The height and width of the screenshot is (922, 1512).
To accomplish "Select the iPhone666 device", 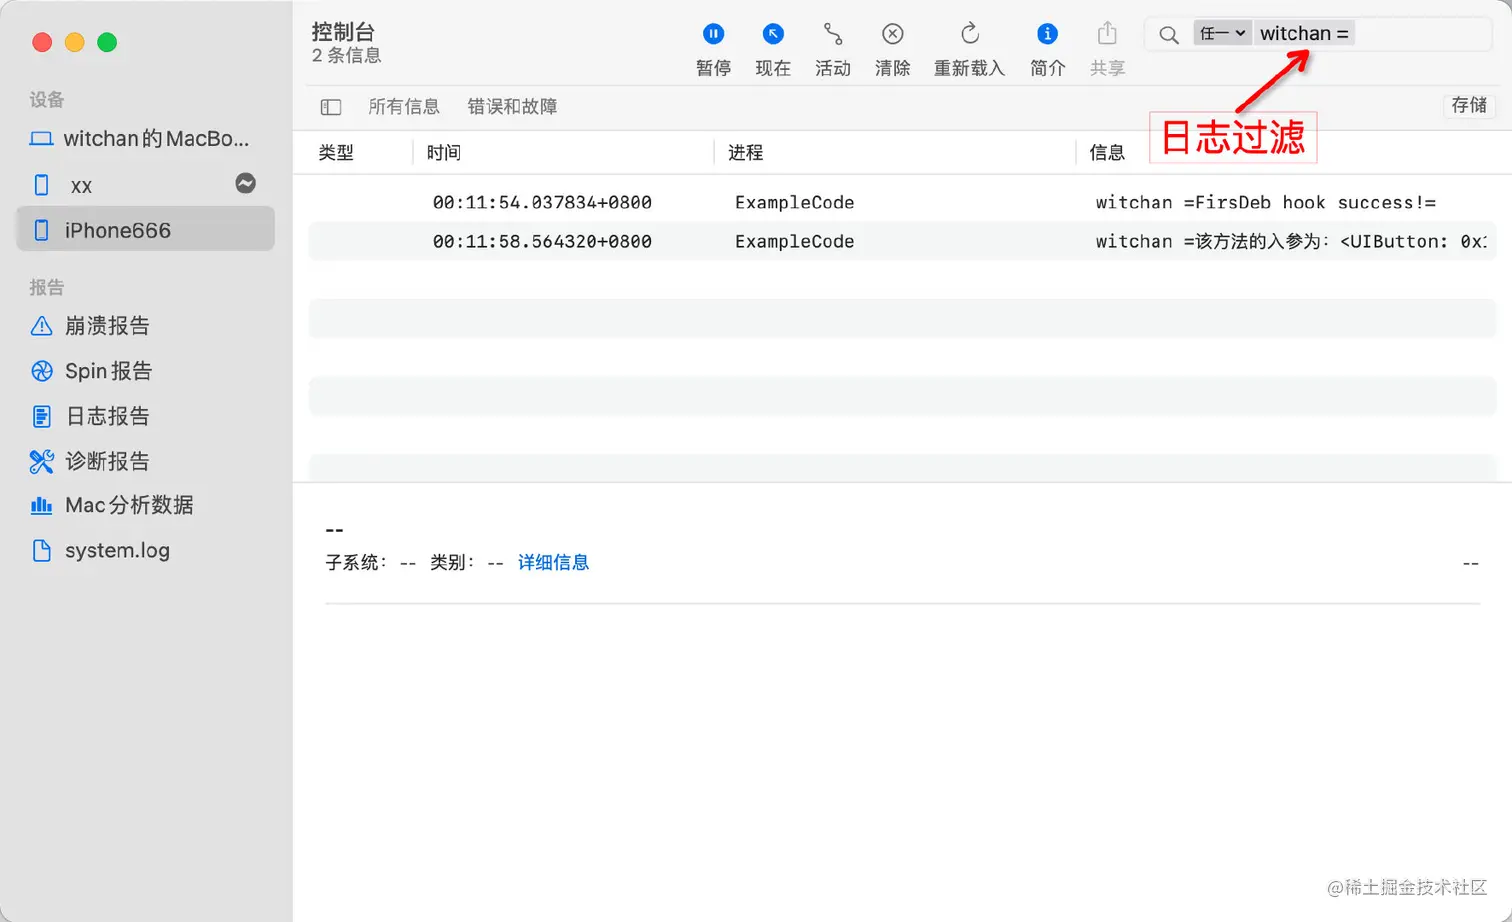I will (145, 230).
